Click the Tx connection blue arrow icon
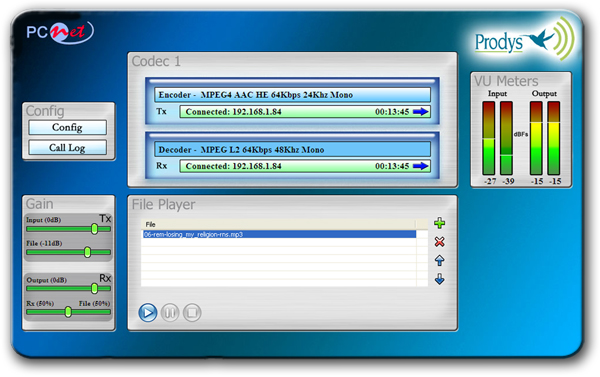 click(421, 112)
